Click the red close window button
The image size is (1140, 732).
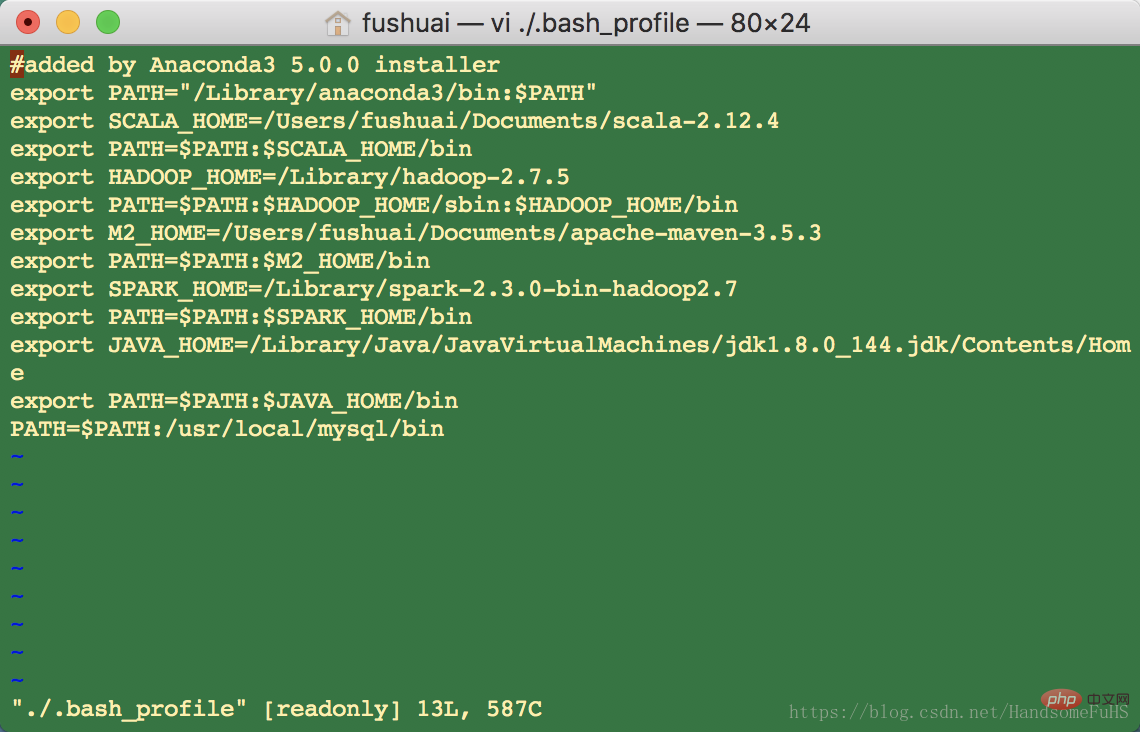[x=28, y=23]
